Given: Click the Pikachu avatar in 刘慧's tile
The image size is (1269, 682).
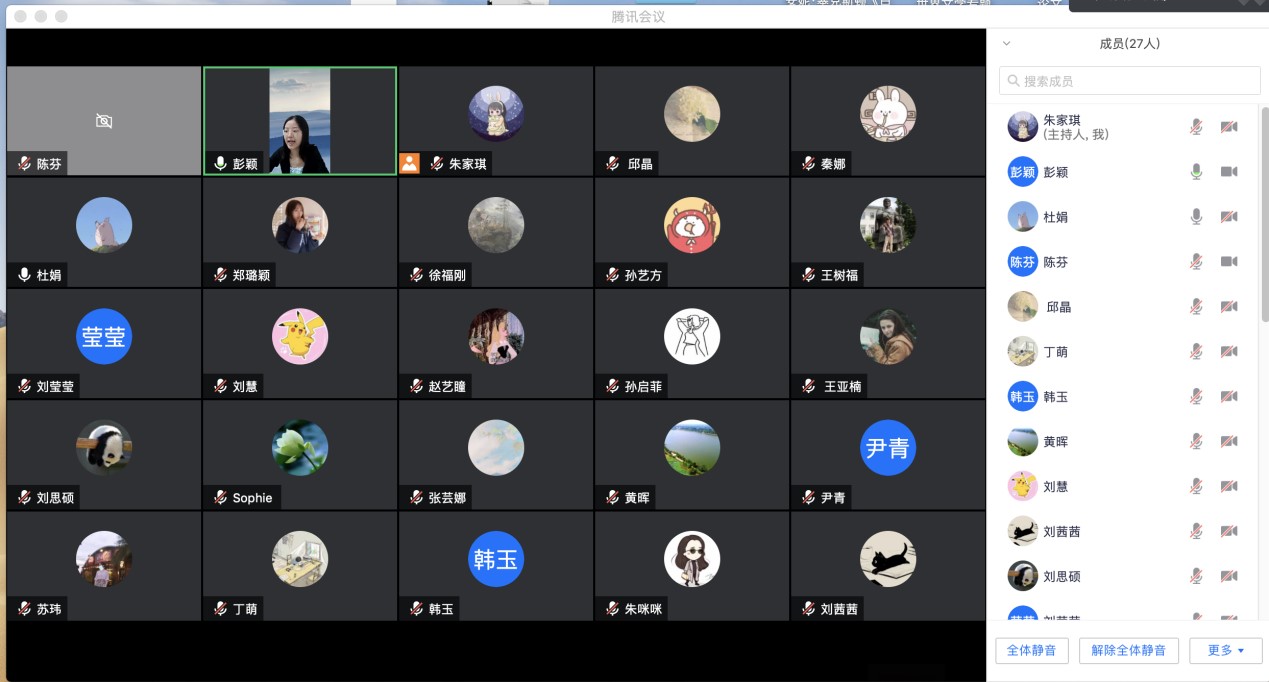Looking at the screenshot, I should (x=300, y=336).
